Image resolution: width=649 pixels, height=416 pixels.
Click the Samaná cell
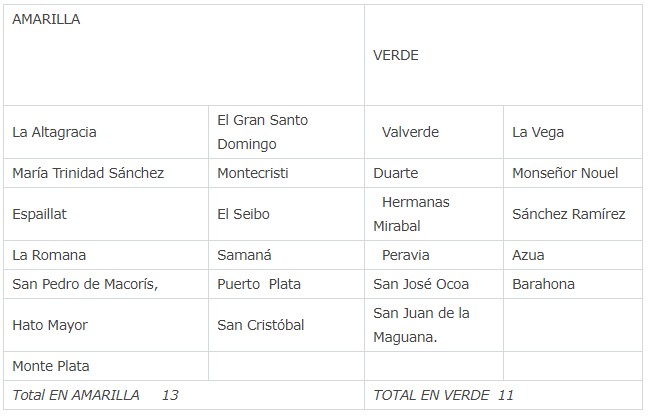(x=244, y=255)
